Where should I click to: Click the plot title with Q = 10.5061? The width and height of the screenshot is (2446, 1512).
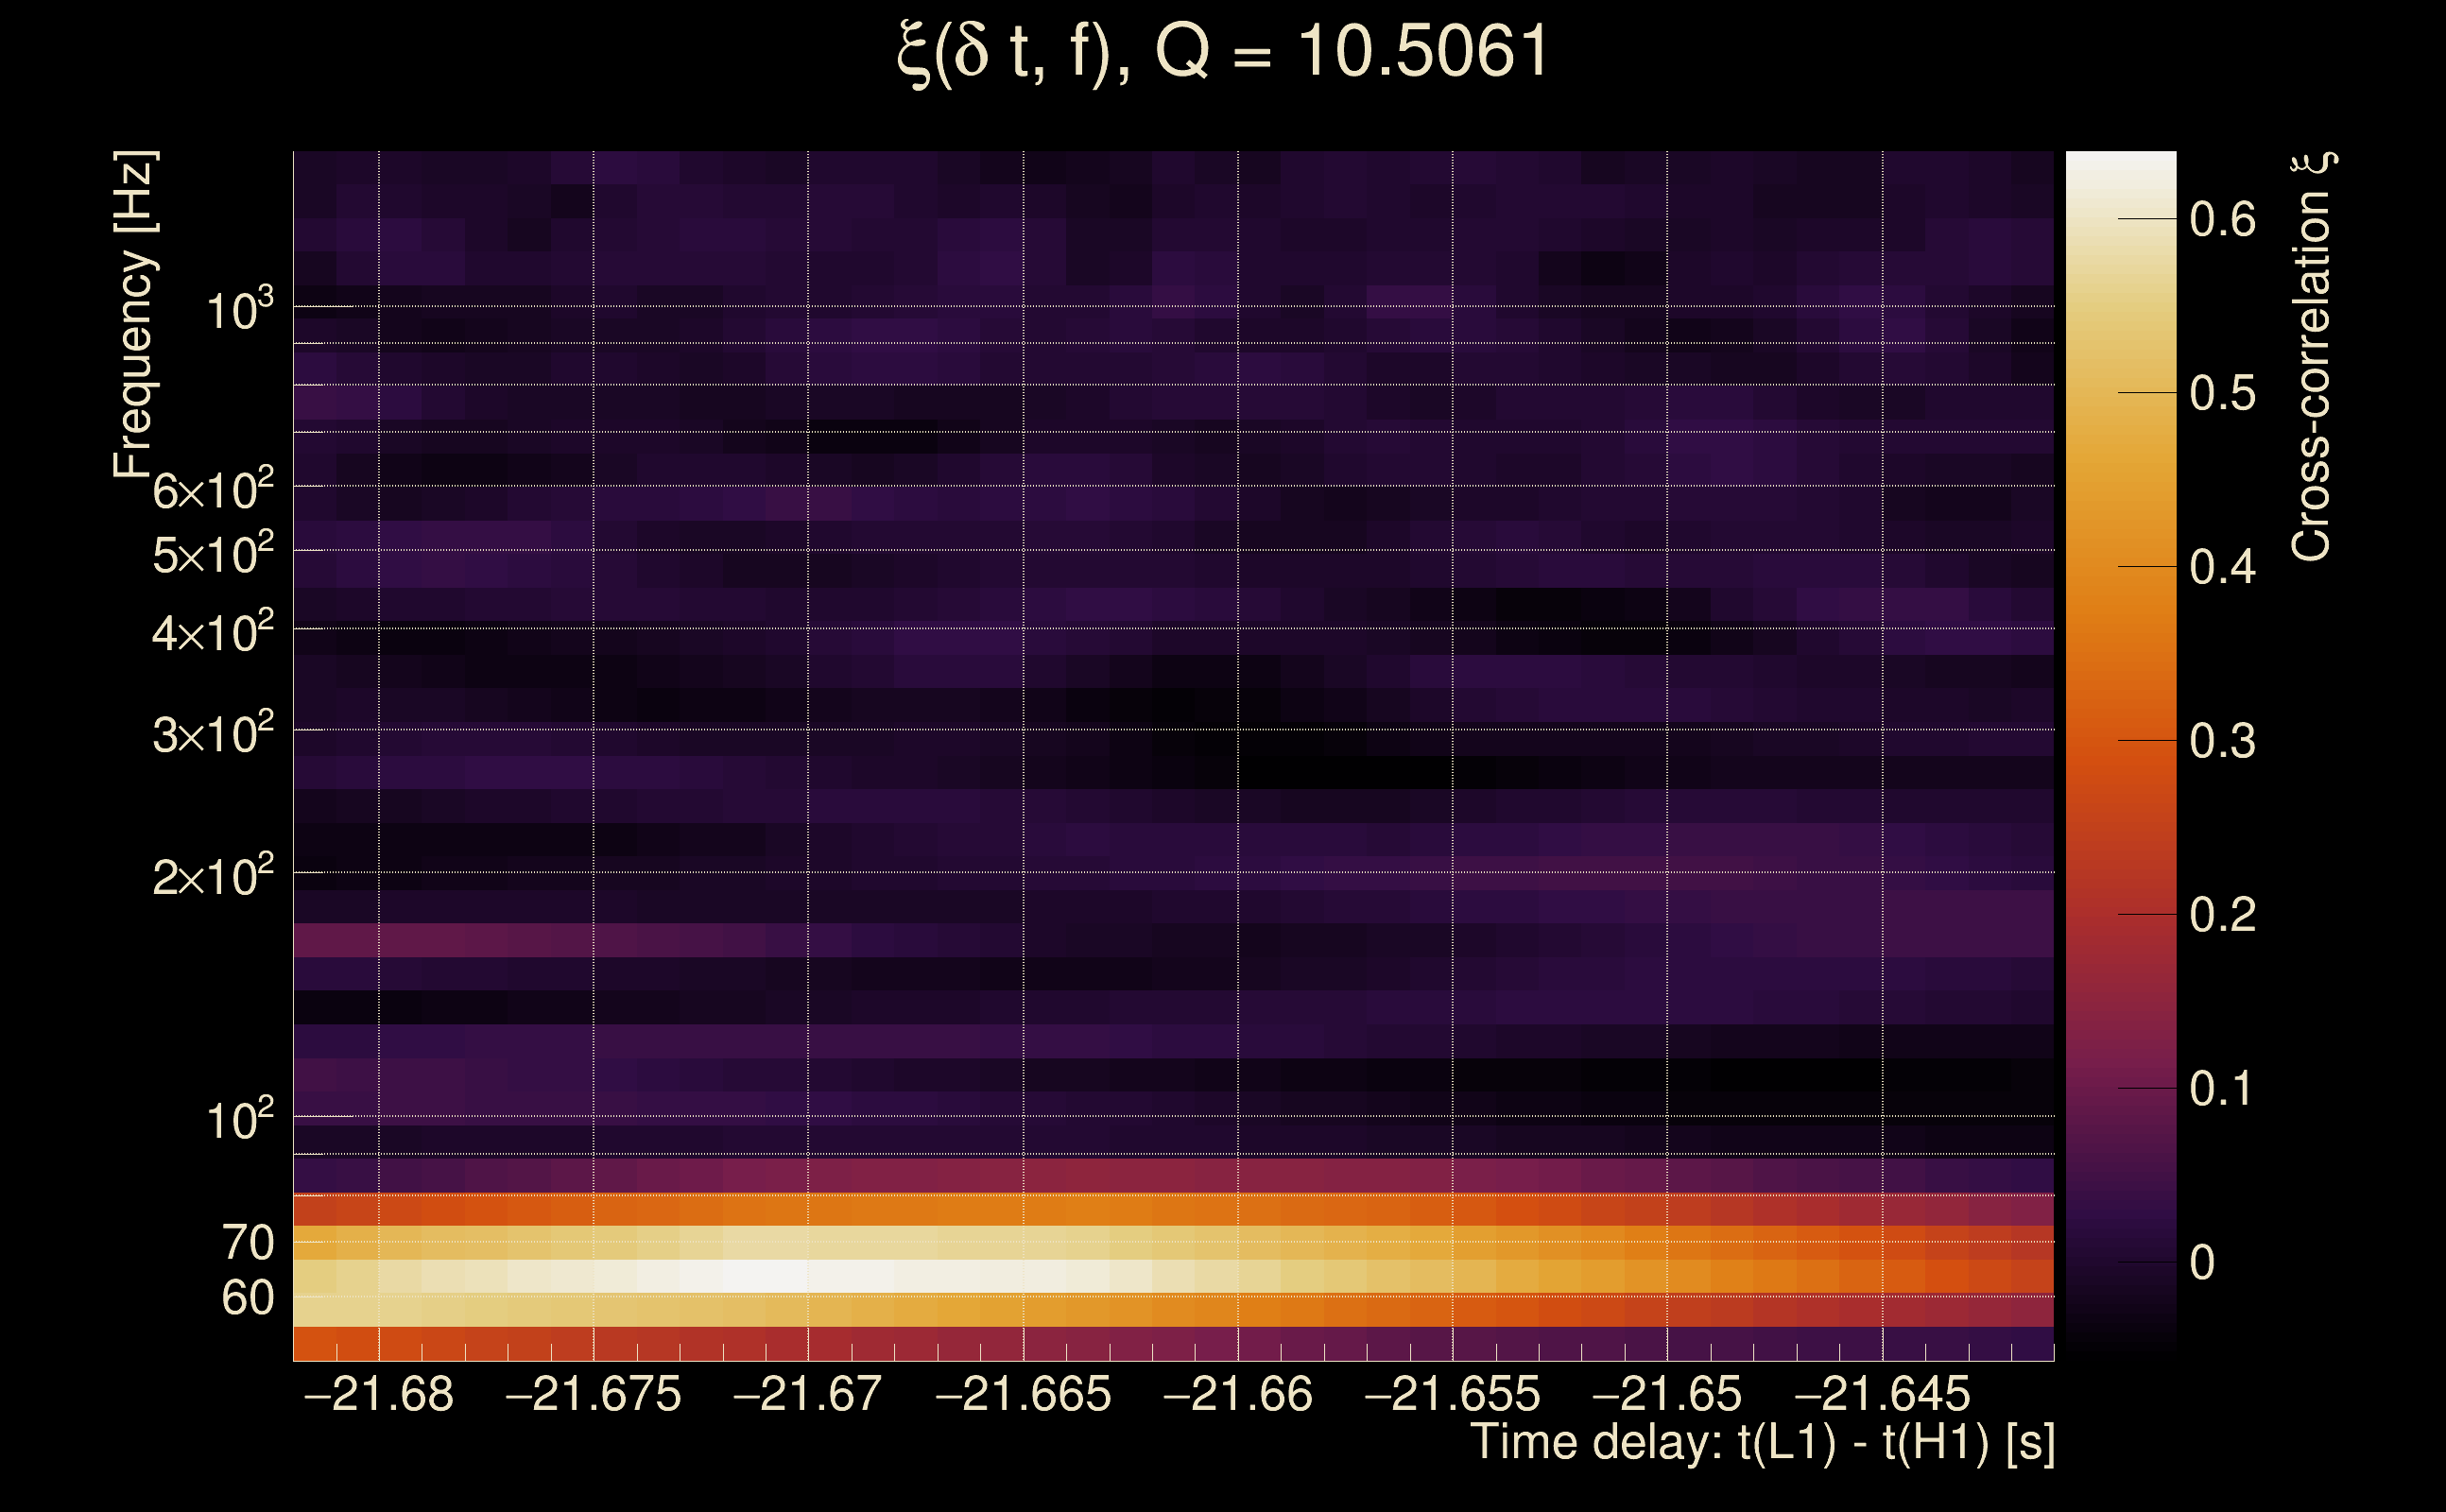(1222, 52)
